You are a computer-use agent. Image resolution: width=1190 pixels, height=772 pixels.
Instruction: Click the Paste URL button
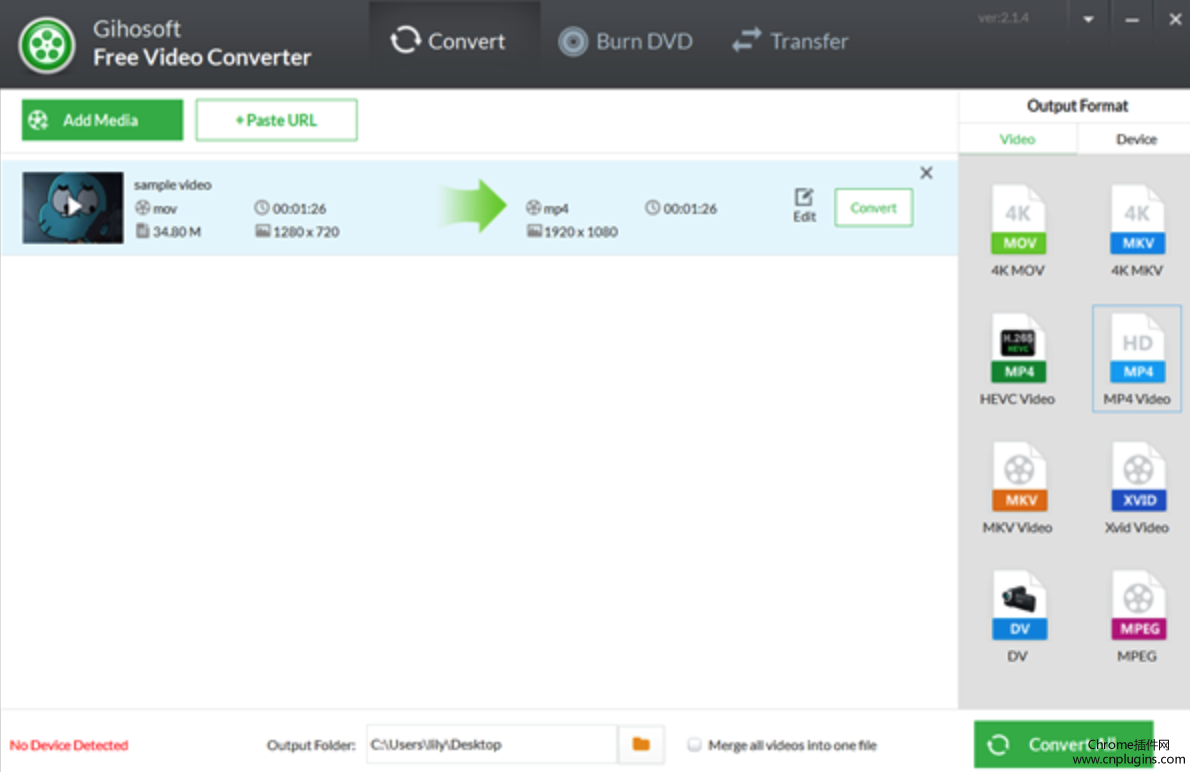coord(276,120)
